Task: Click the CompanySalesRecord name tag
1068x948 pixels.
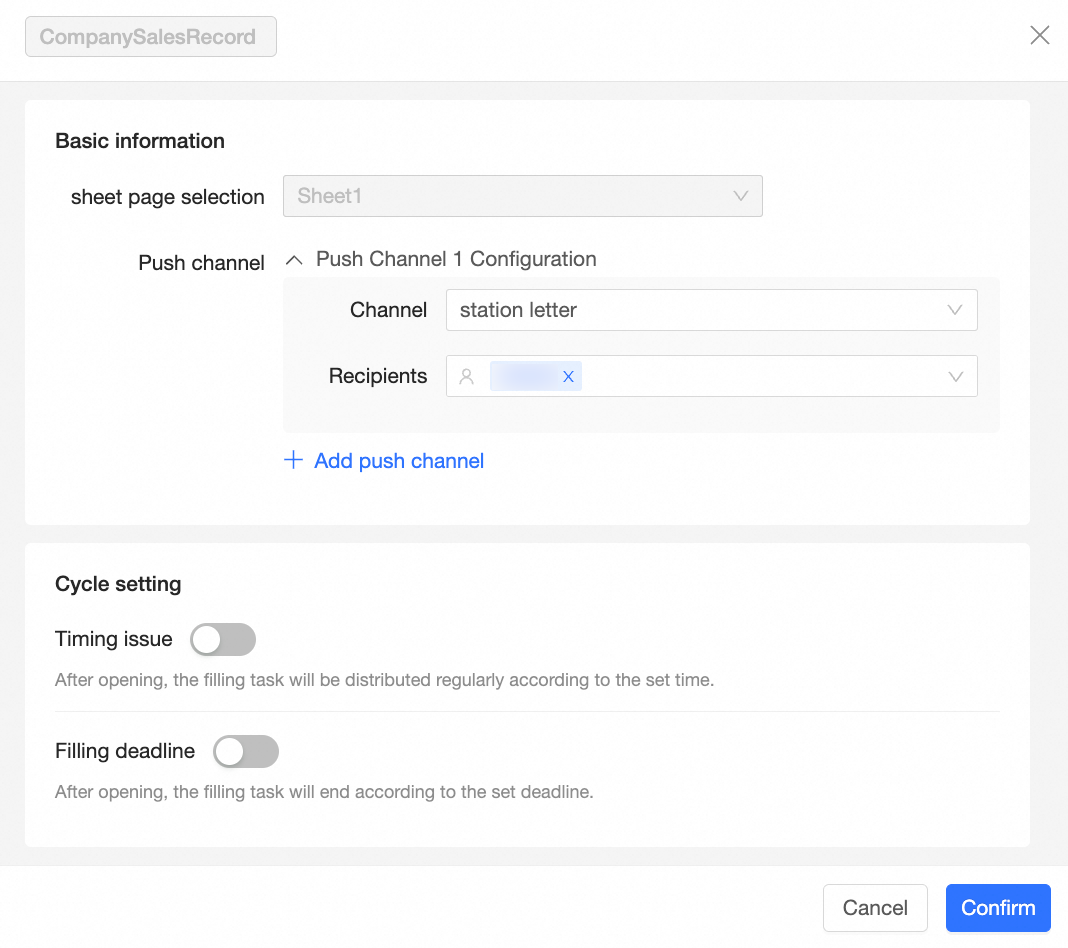Action: [x=150, y=38]
